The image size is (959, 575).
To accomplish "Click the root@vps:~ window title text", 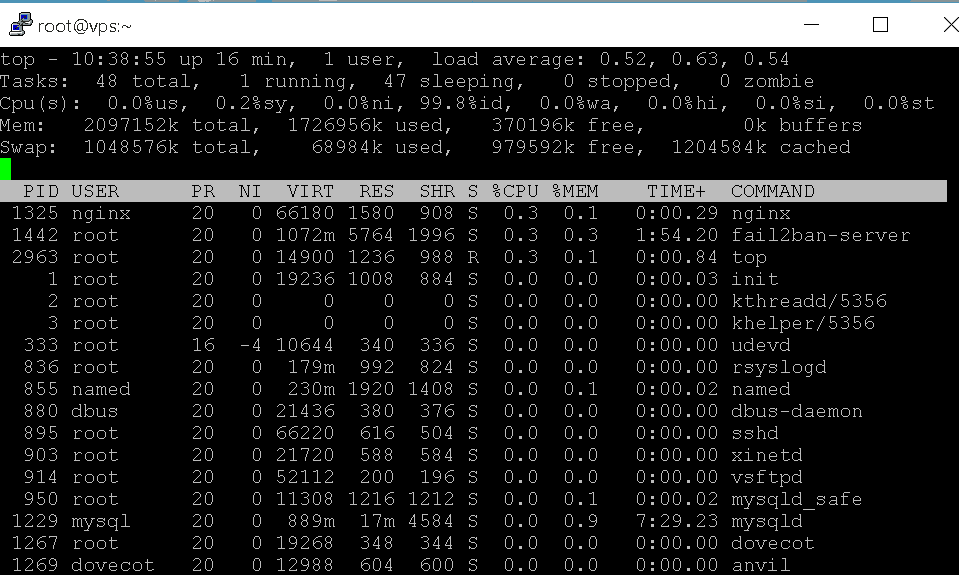I will tap(85, 26).
